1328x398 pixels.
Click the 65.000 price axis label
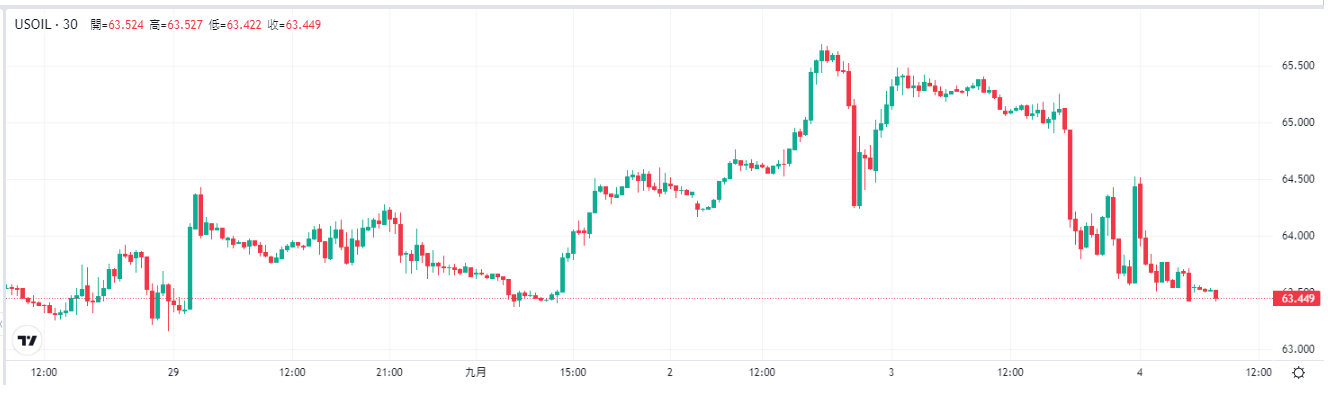pos(1297,123)
